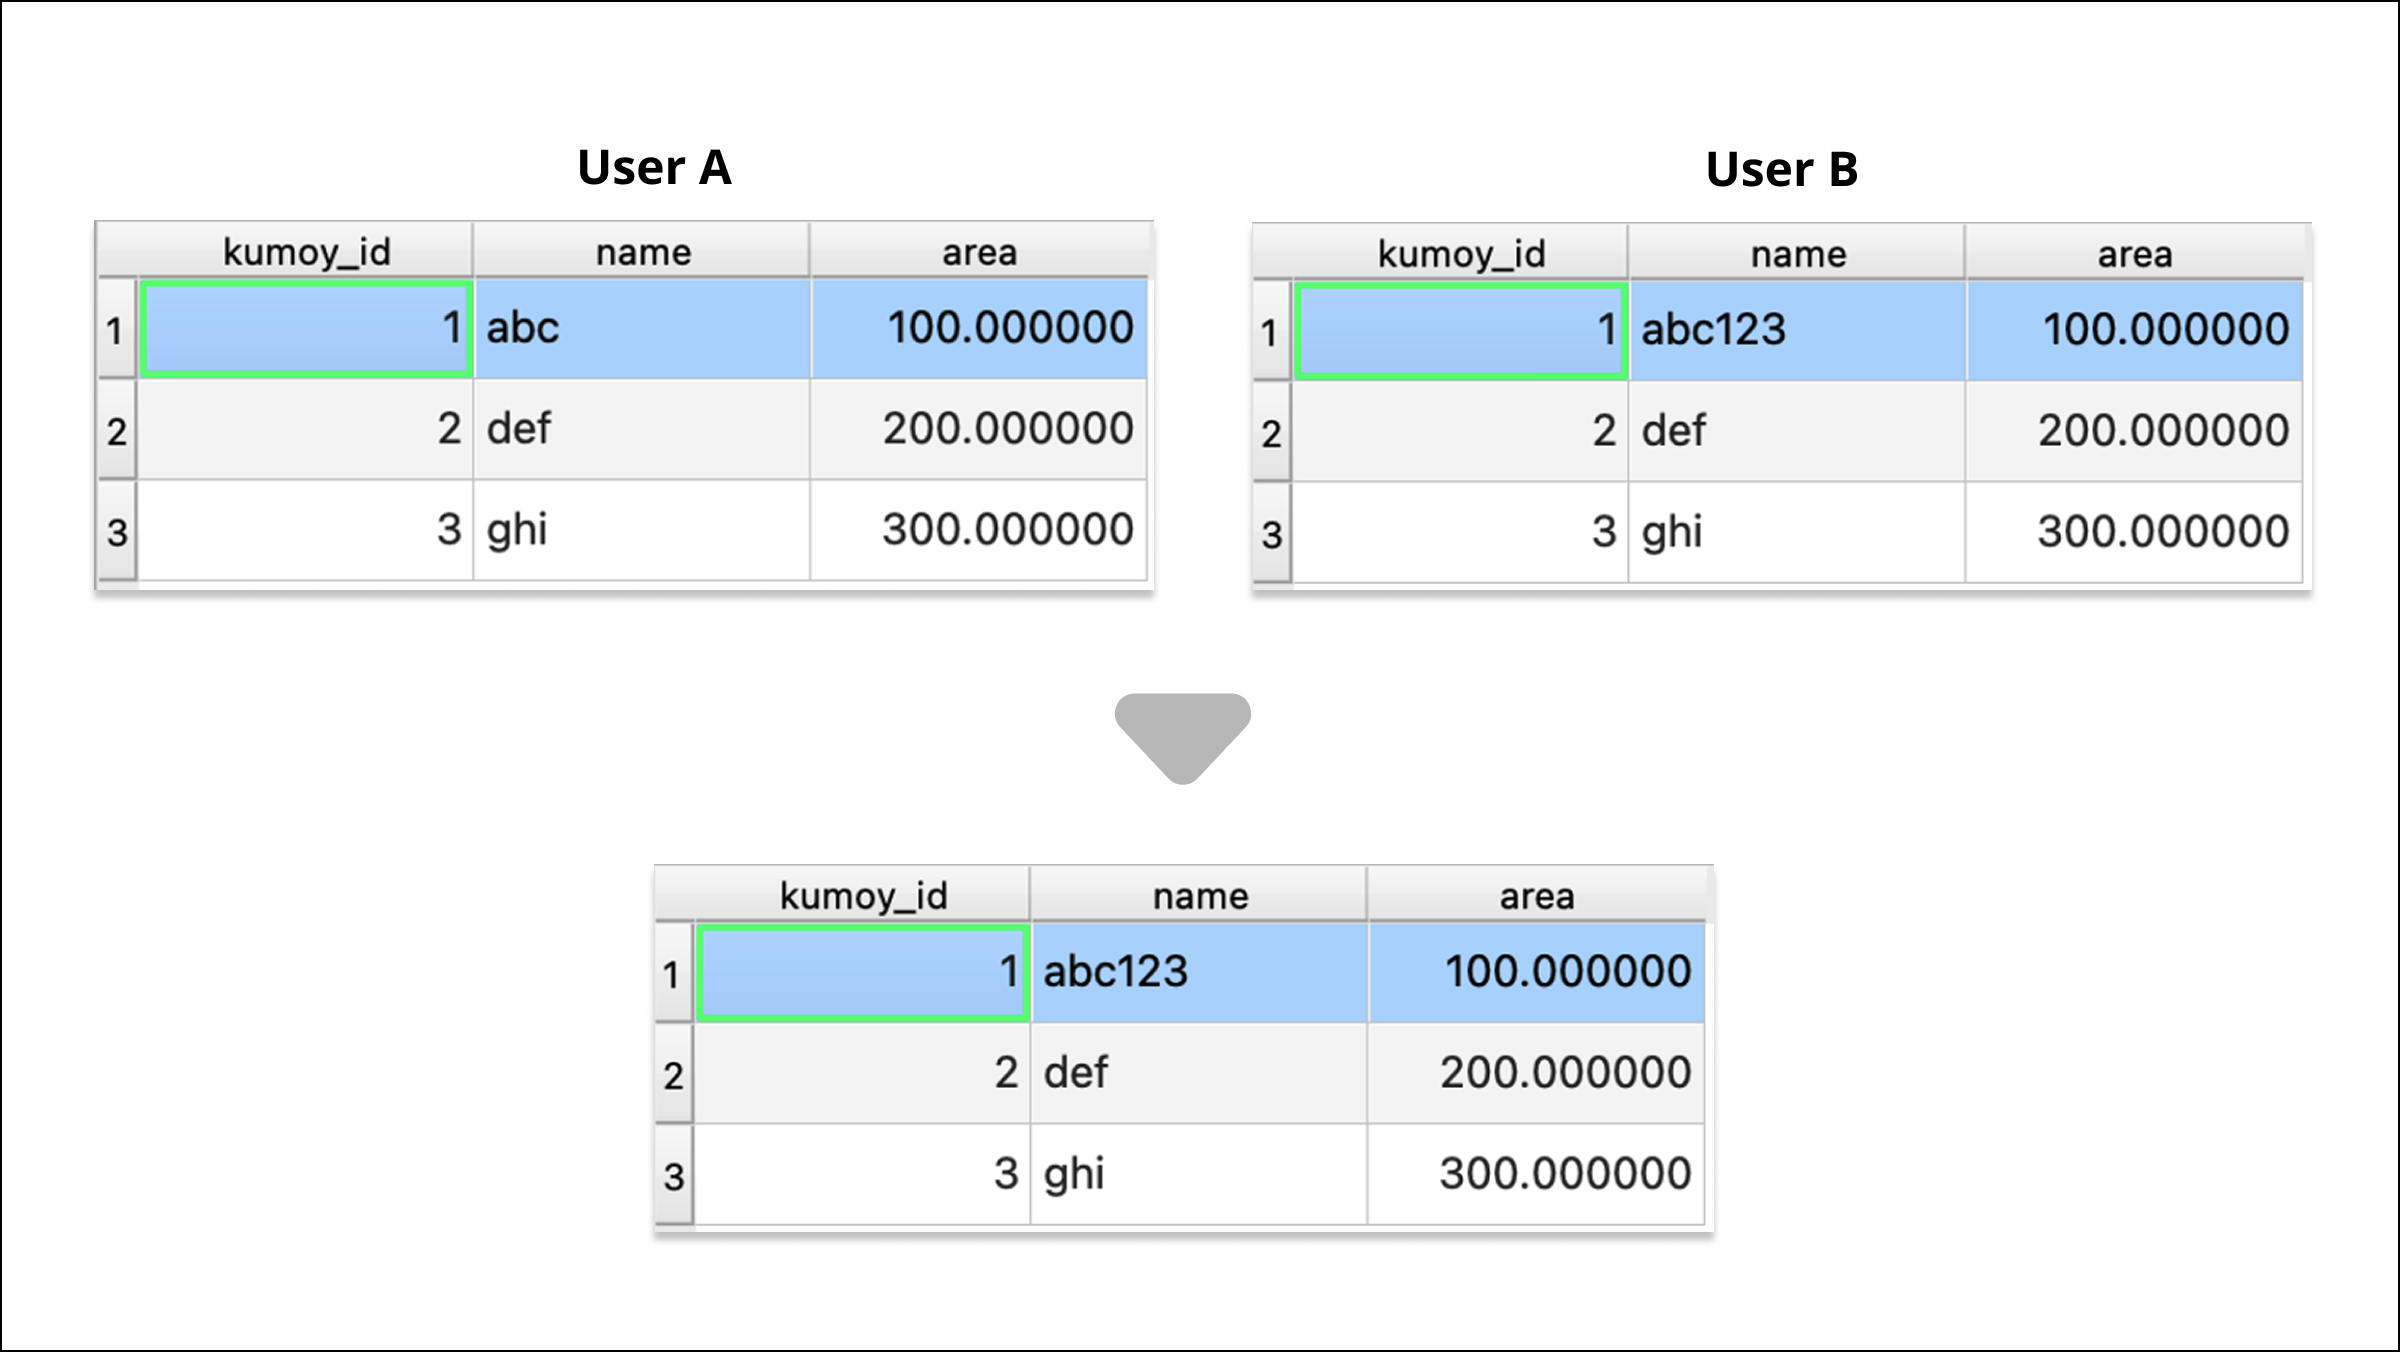
Task: Click the area header in User A table
Action: tap(979, 252)
